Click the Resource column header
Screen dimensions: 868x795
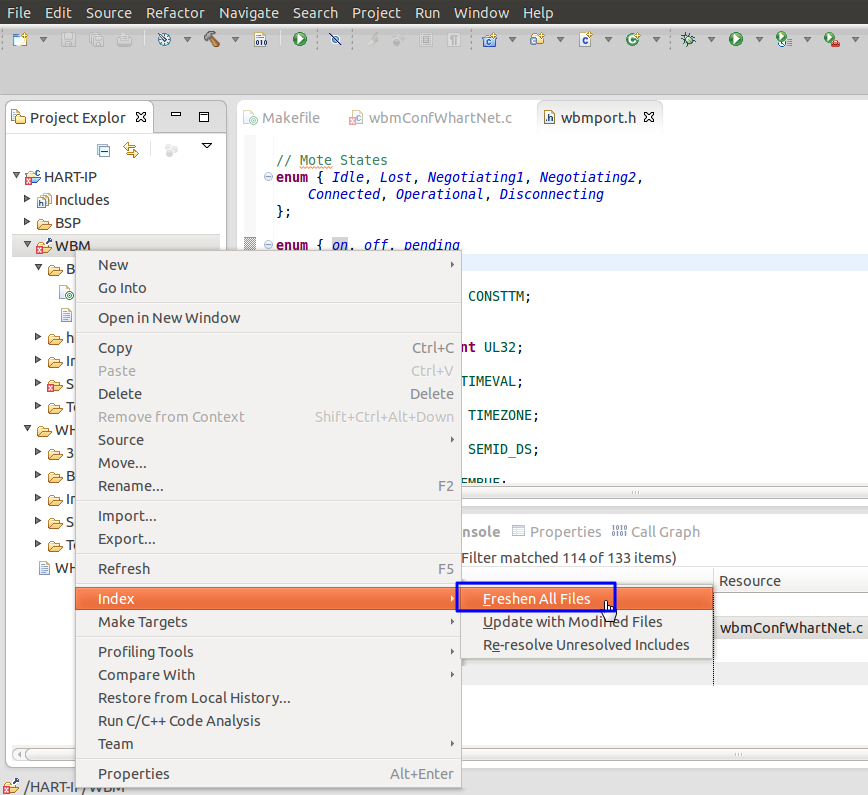(x=750, y=581)
